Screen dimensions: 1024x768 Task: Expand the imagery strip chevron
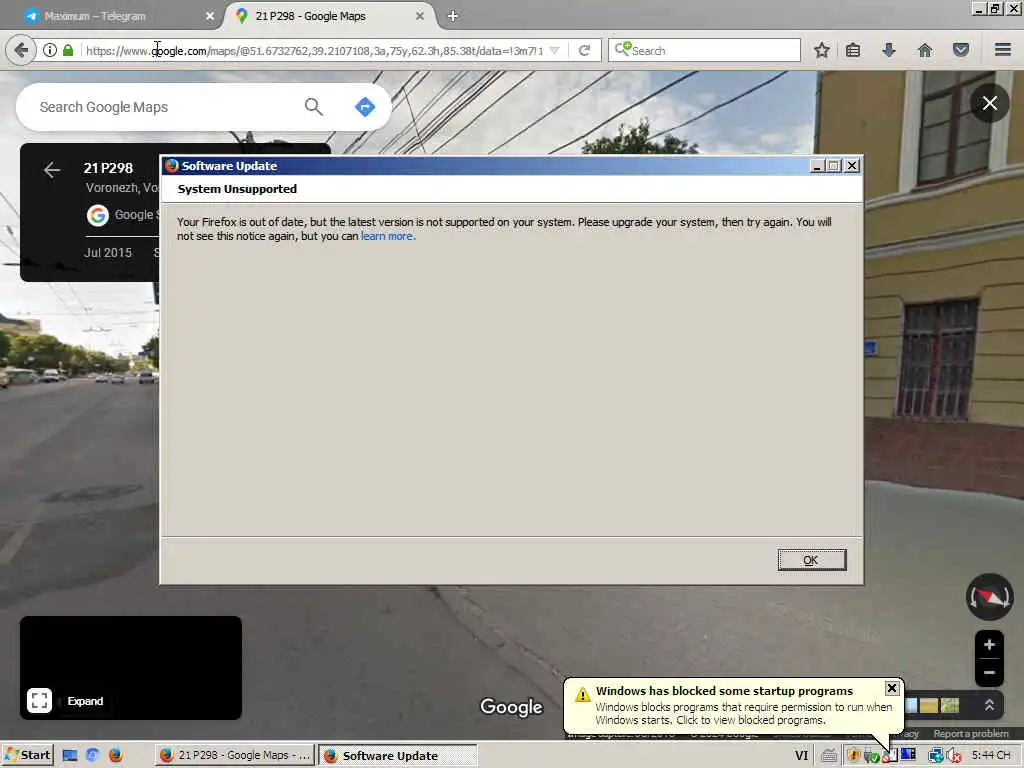[989, 705]
